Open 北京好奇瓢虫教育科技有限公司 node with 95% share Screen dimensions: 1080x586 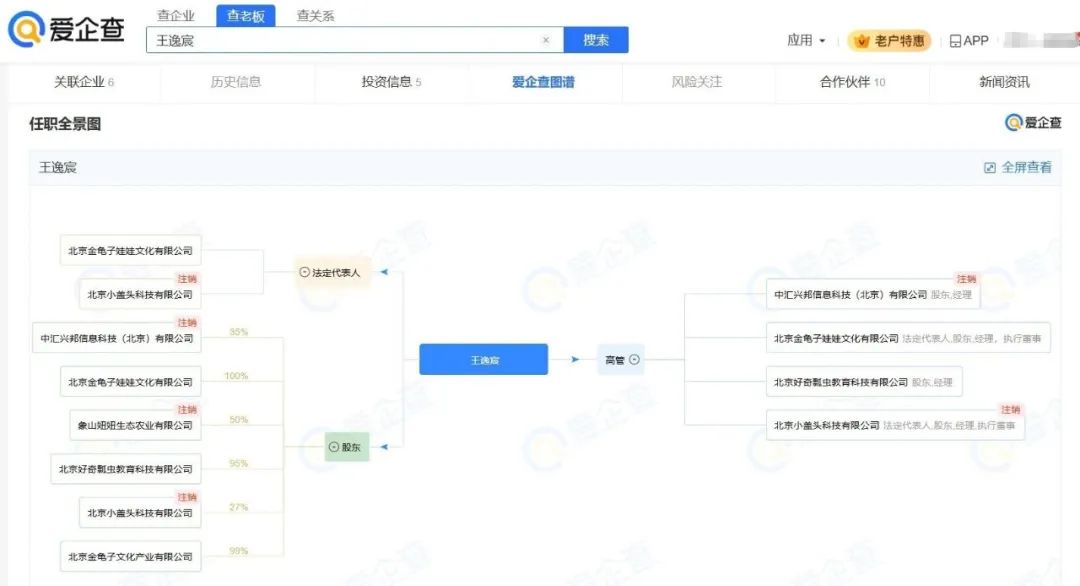pos(125,469)
